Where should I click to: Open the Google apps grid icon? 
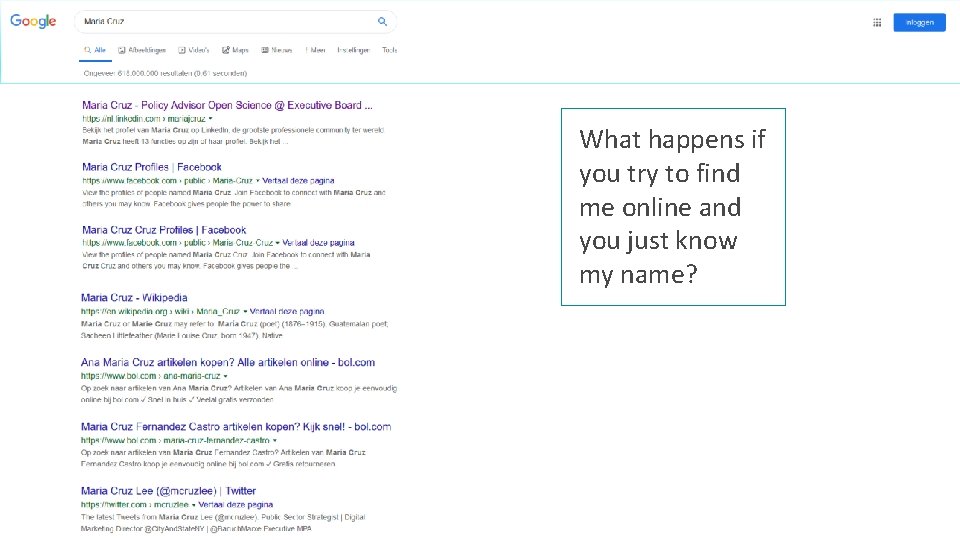877,23
